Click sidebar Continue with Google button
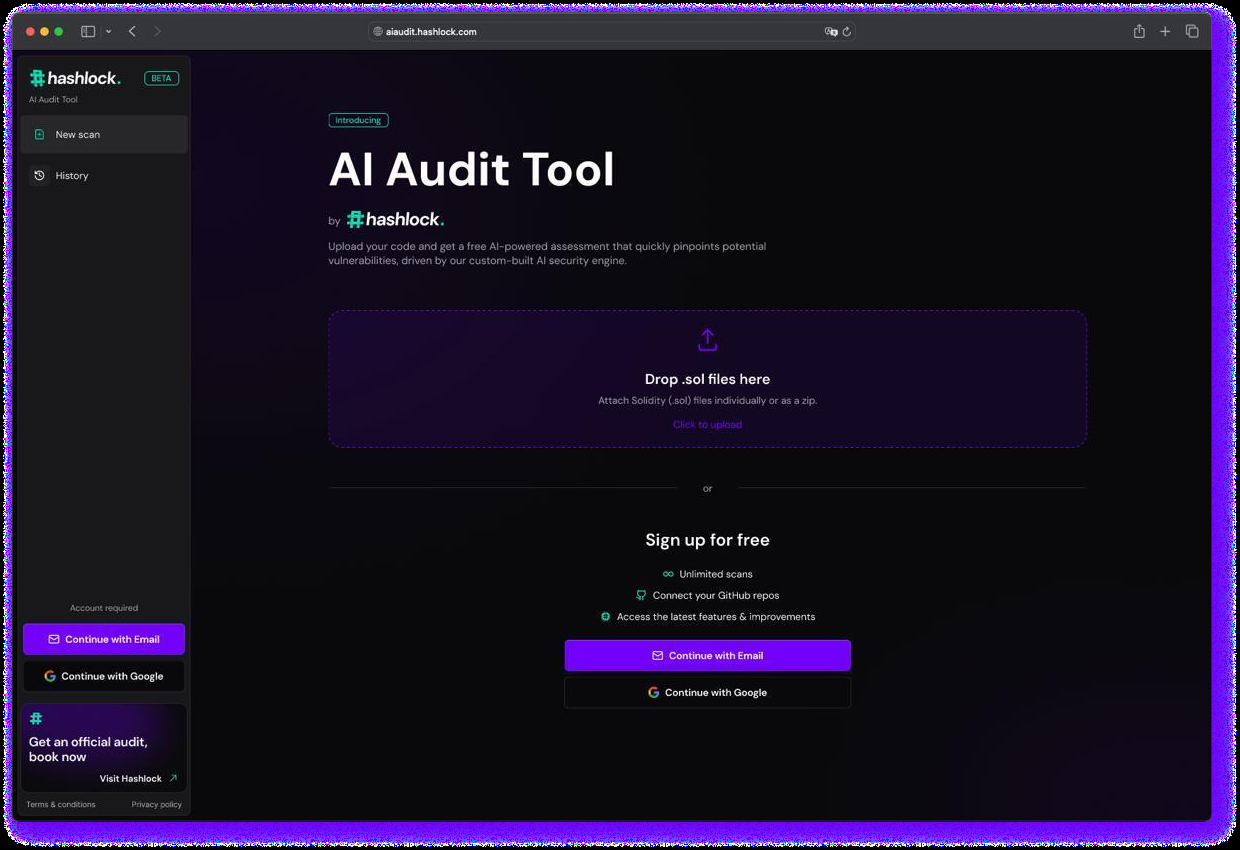This screenshot has width=1240, height=850. [104, 676]
